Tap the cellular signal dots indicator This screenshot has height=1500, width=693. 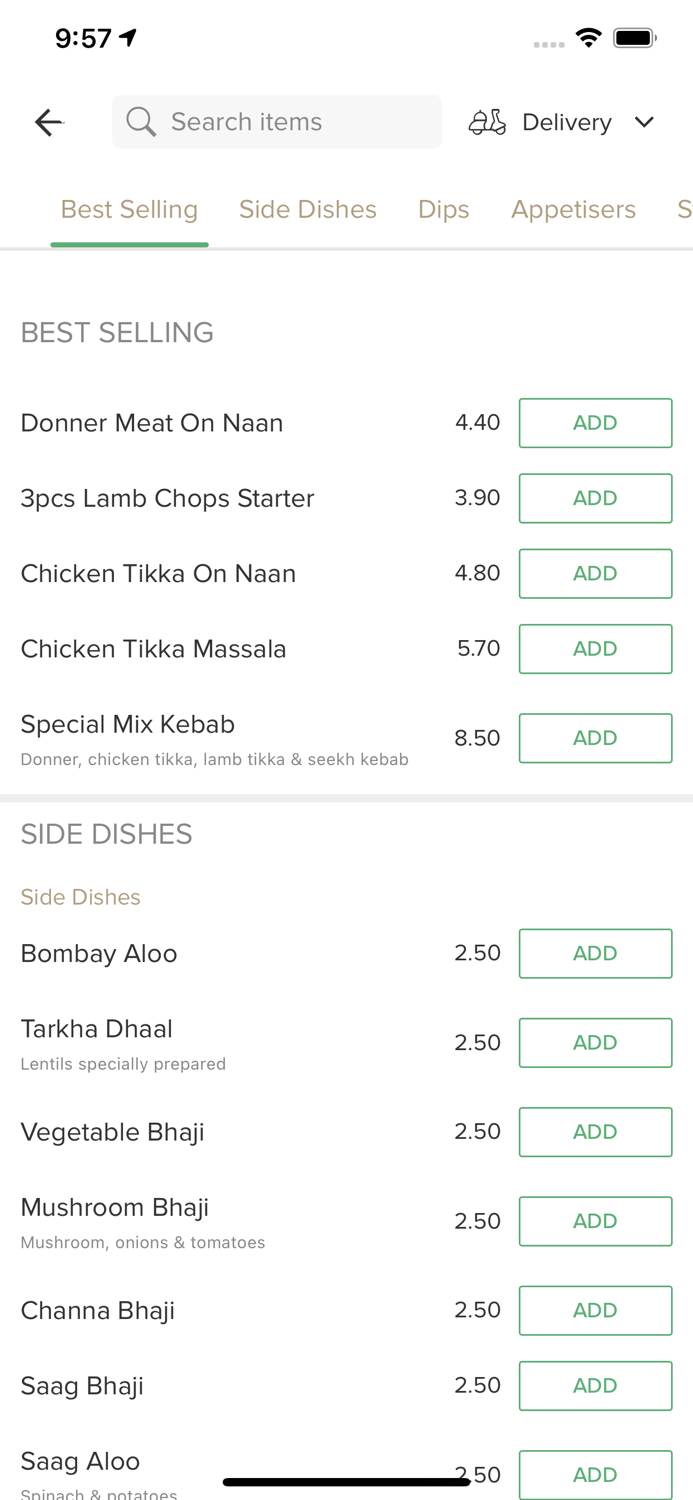pyautogui.click(x=549, y=44)
